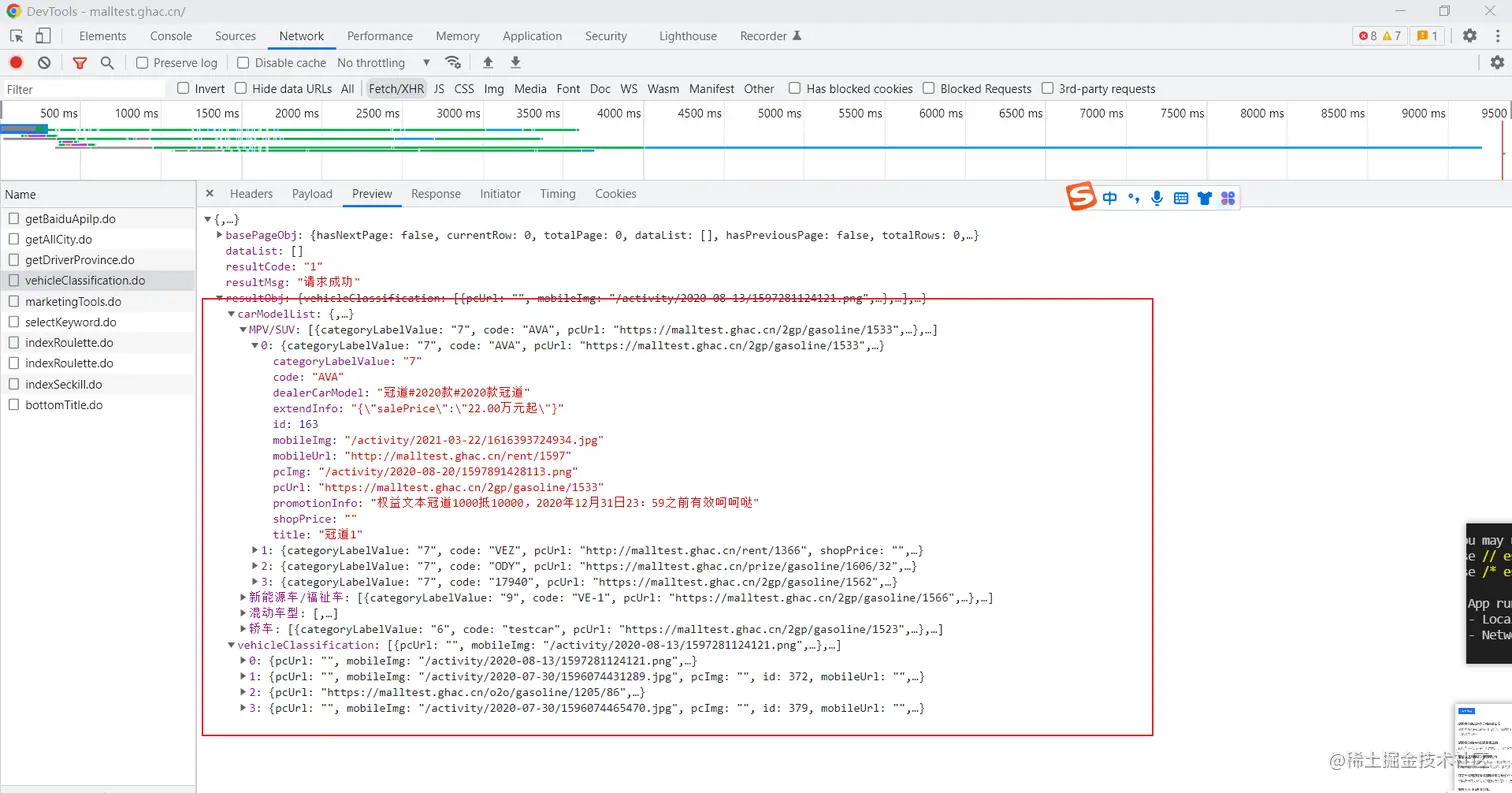Tick Has blocked cookies
This screenshot has height=793, width=1512.
click(x=794, y=88)
